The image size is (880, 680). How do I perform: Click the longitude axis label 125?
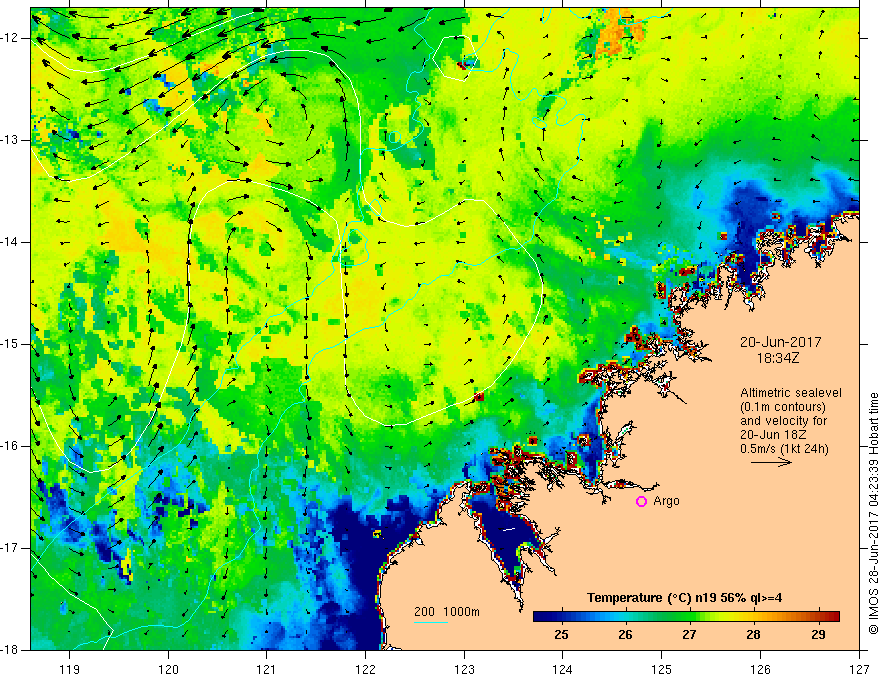click(662, 669)
